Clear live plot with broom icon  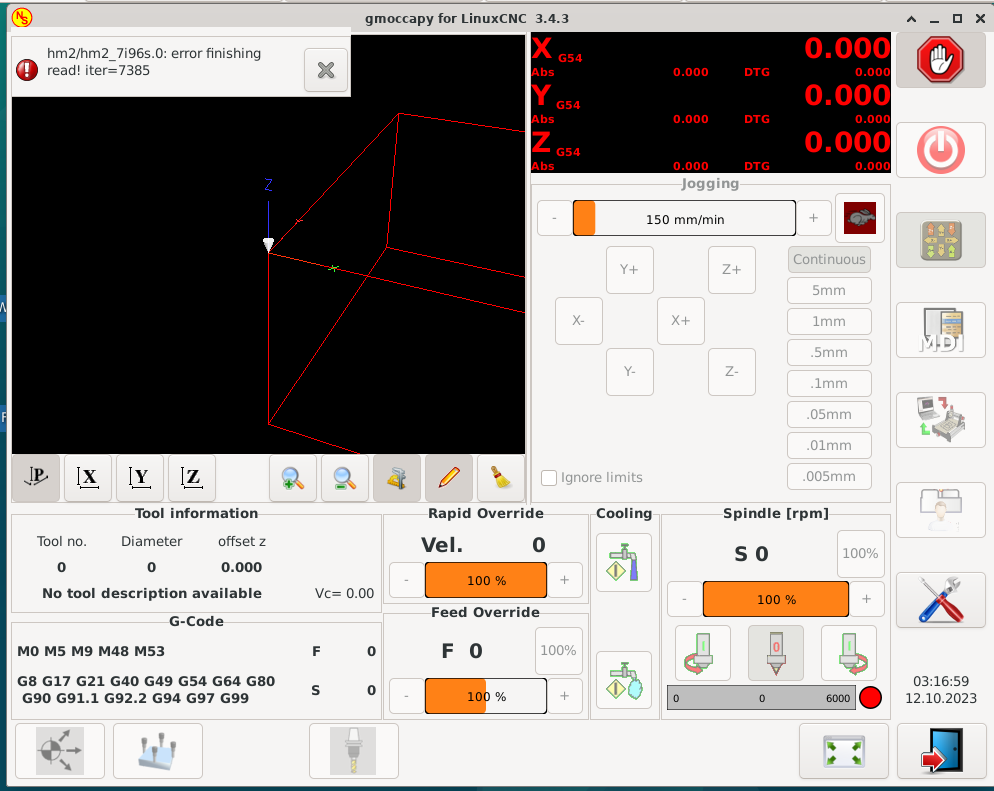click(501, 478)
